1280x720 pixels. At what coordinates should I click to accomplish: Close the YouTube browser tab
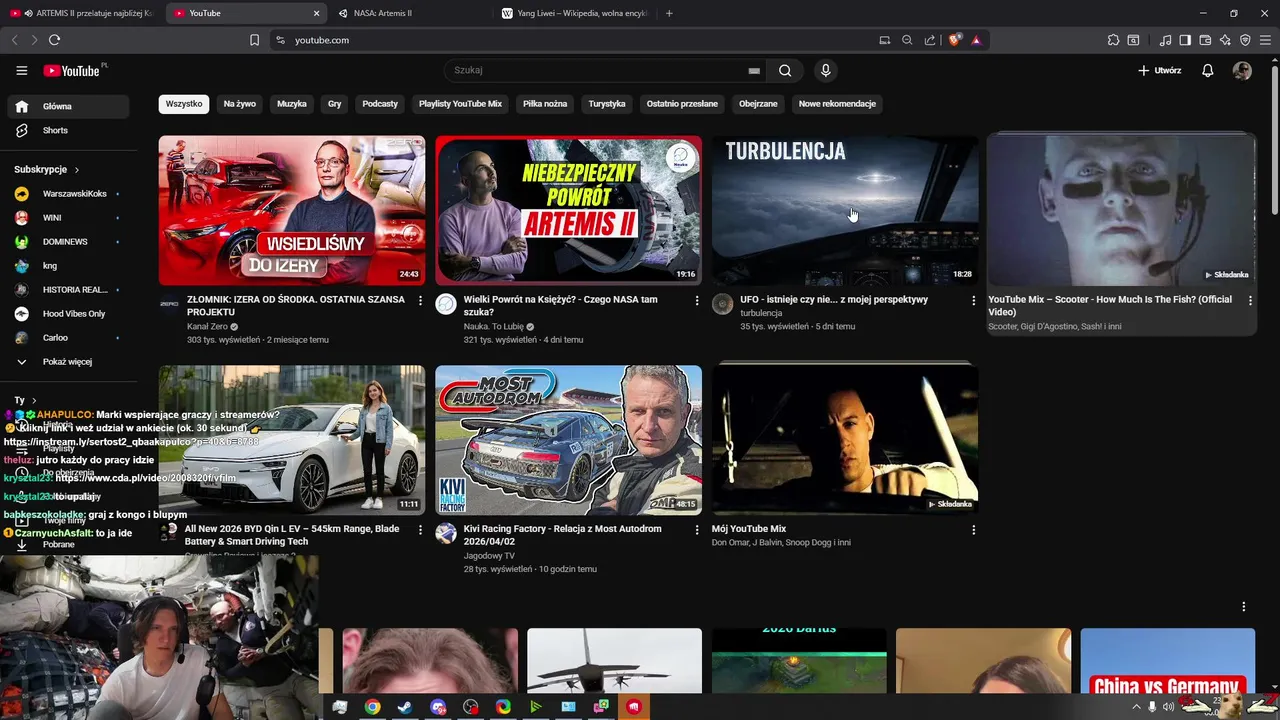(317, 13)
